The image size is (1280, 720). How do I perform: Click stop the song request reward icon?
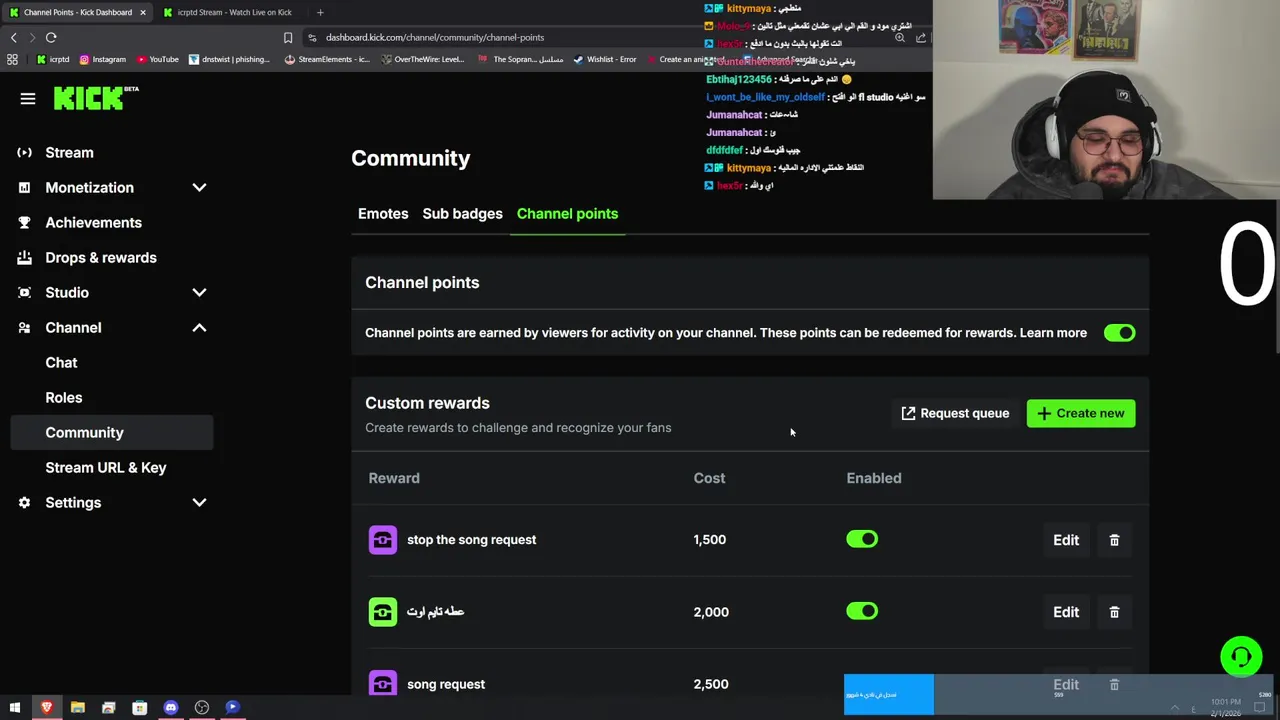383,540
